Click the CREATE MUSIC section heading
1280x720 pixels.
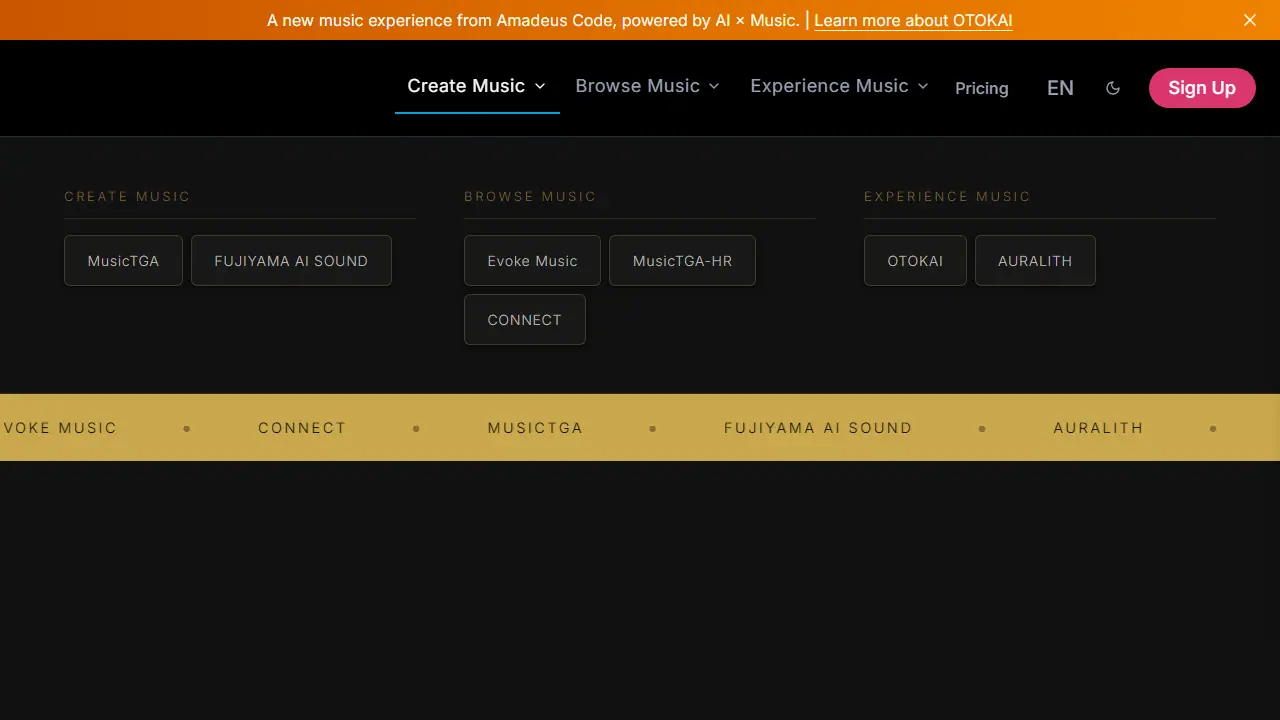click(x=127, y=197)
